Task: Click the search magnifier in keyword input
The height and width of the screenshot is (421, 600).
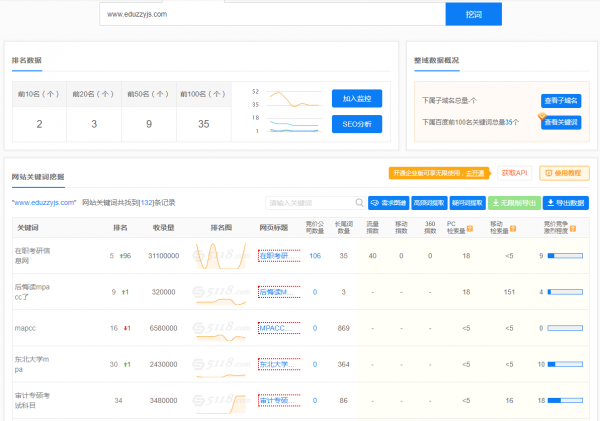Action: point(359,203)
